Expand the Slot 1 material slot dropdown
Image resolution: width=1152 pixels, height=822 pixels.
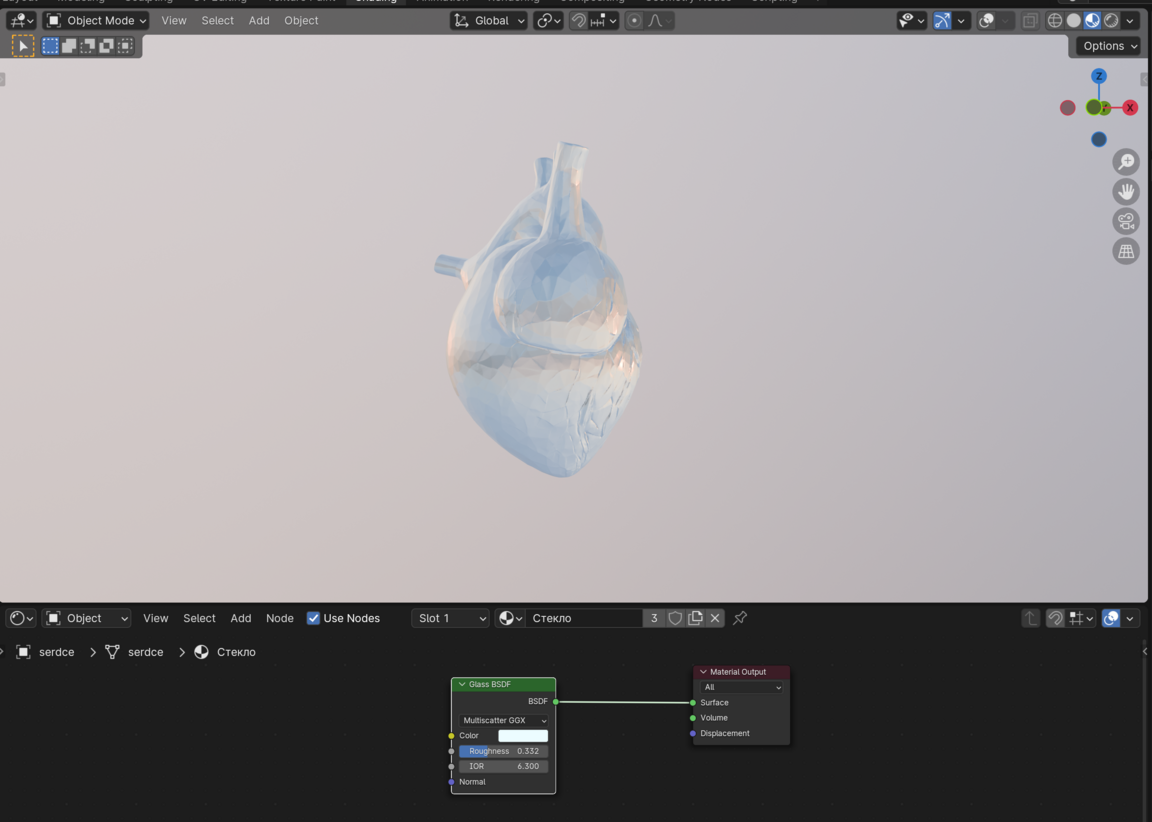(450, 618)
